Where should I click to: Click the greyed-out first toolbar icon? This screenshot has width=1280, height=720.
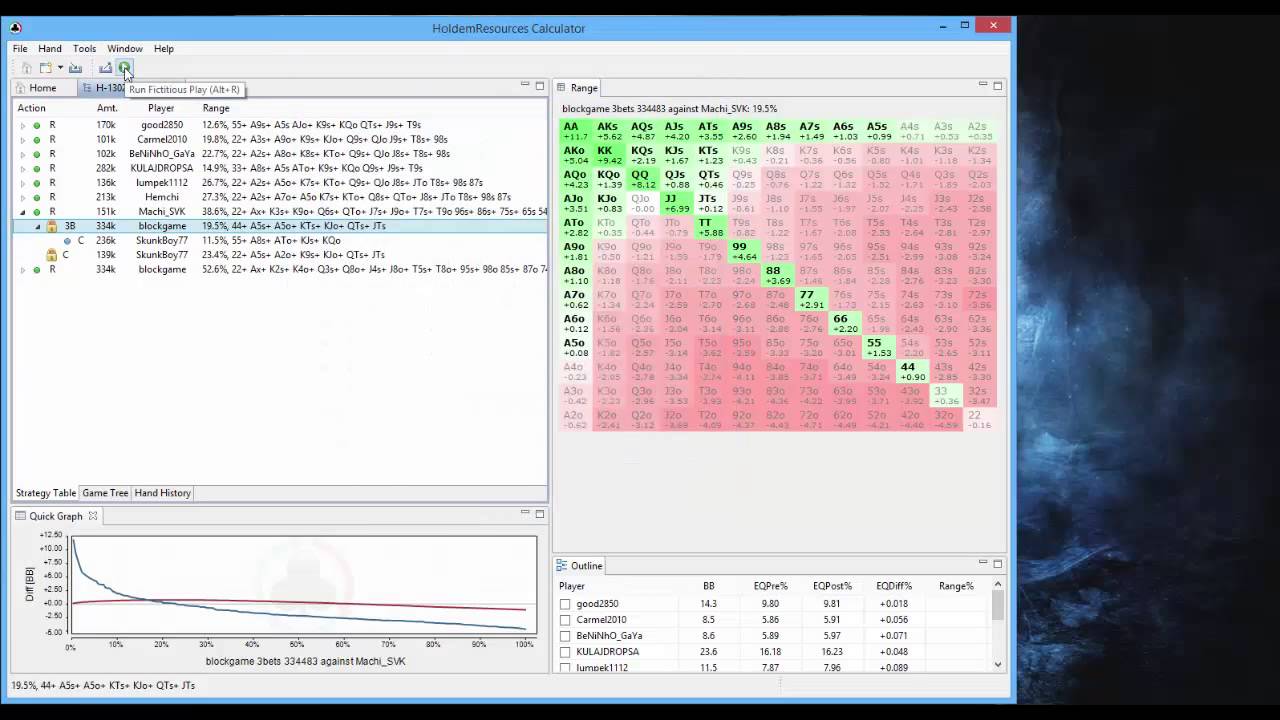(27, 68)
